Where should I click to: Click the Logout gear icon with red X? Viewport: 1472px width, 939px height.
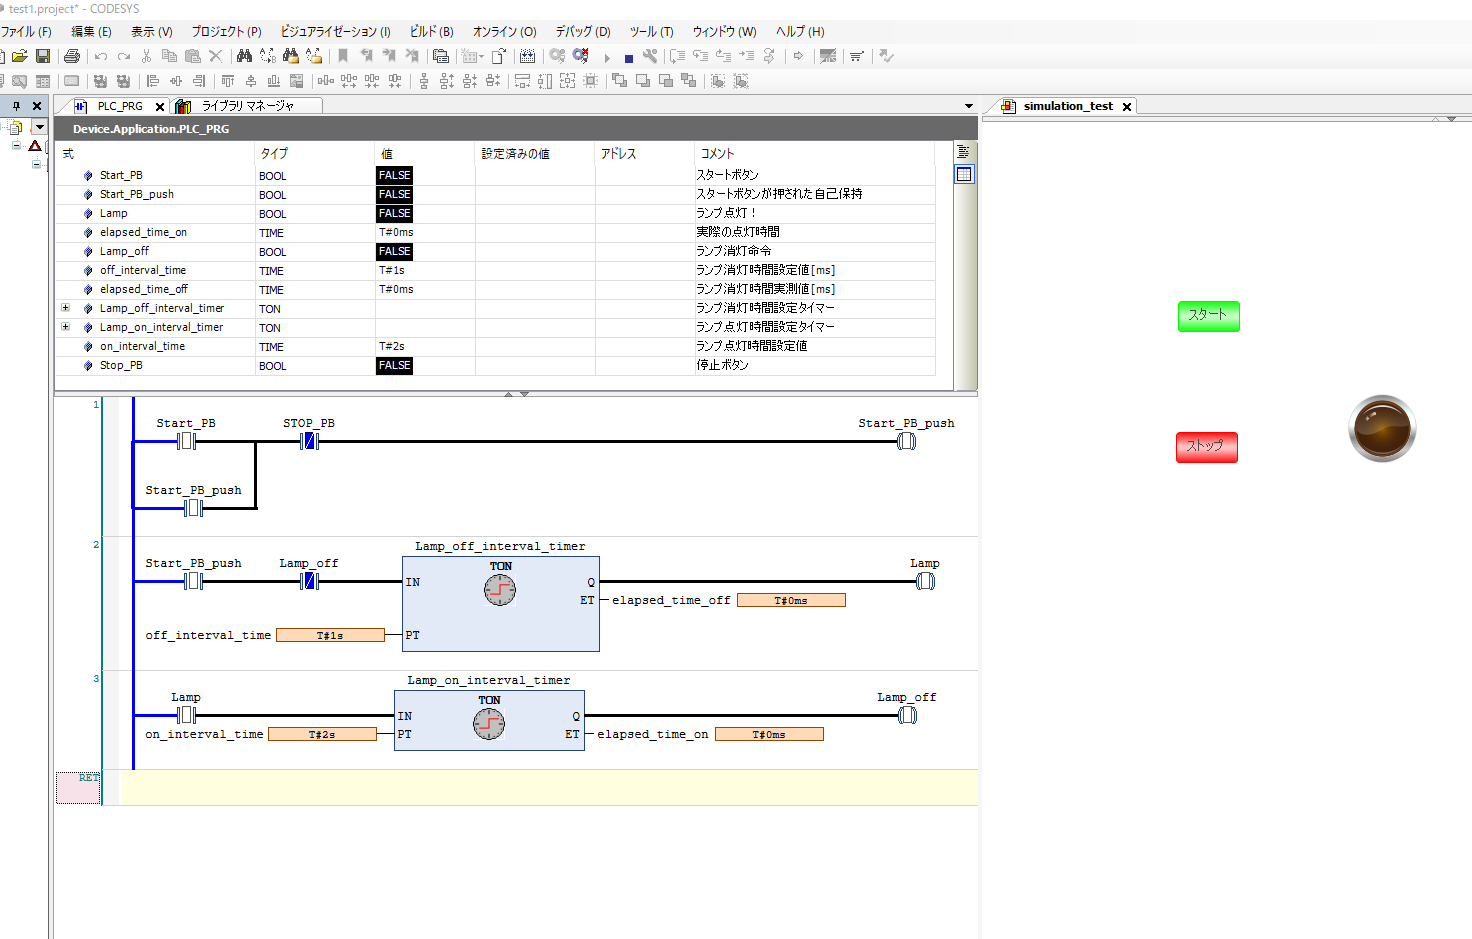[581, 57]
